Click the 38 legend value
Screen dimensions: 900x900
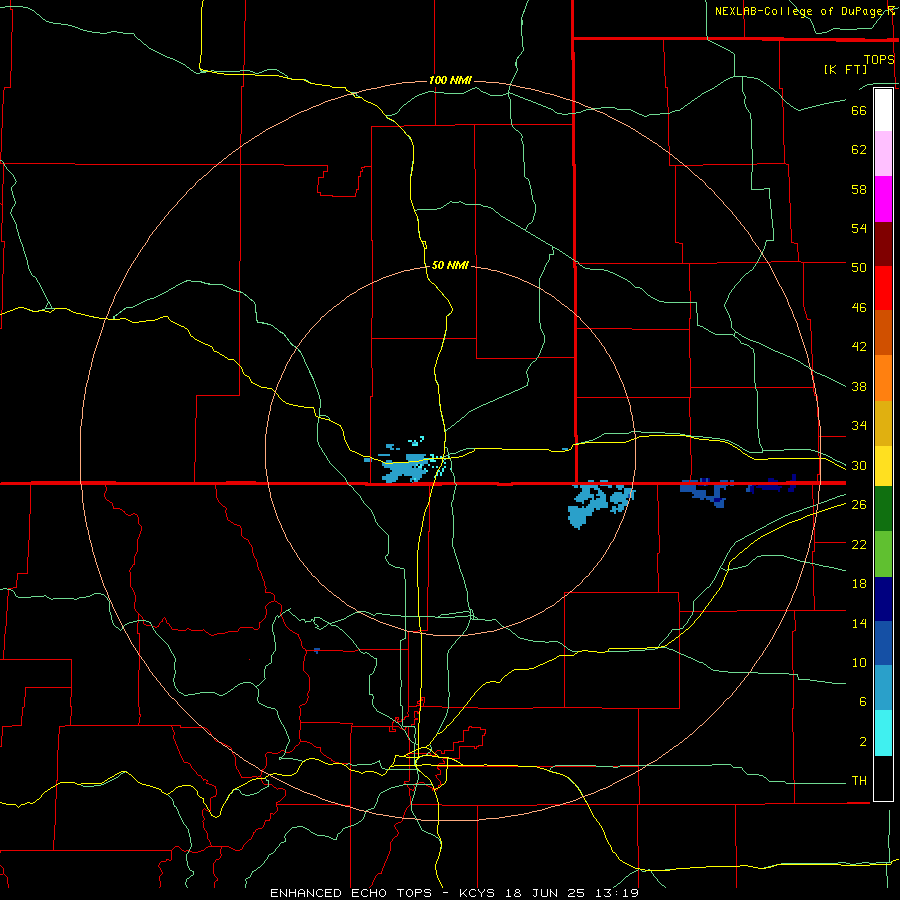859,386
